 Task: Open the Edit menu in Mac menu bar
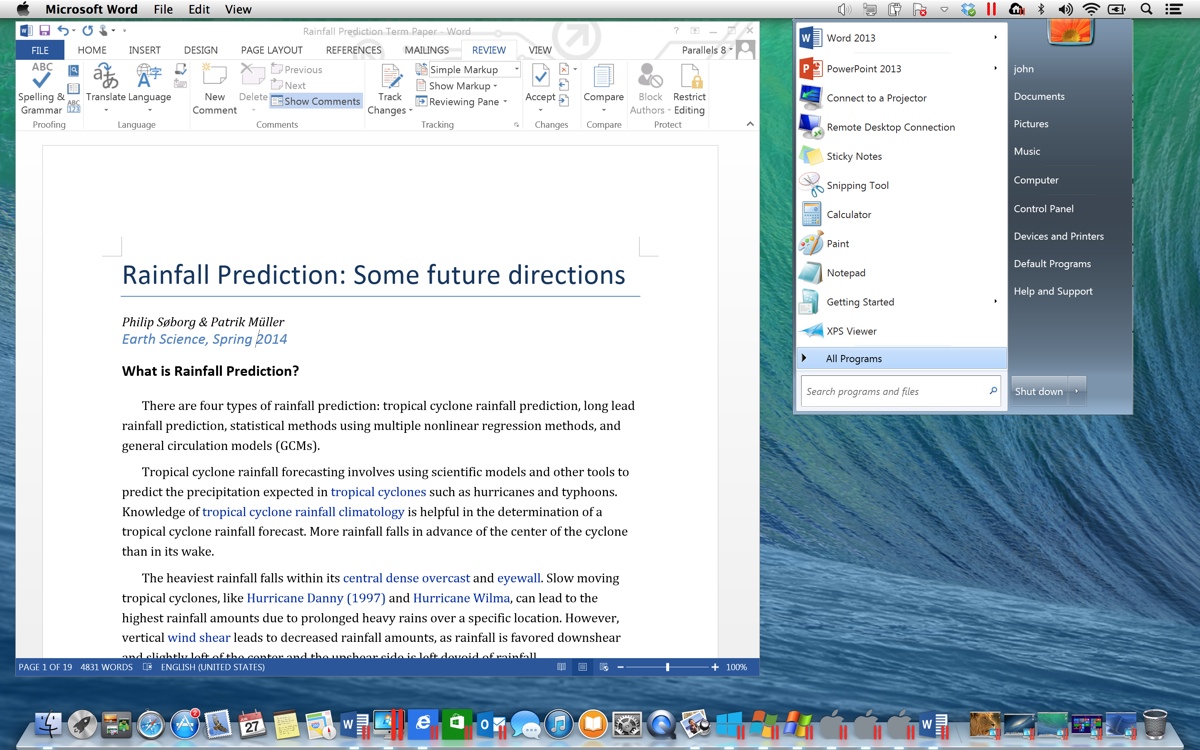[199, 9]
